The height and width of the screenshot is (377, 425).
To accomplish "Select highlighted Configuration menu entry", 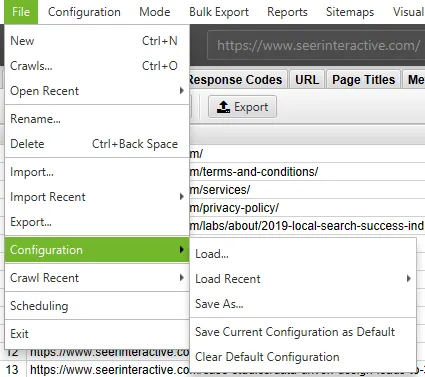I will click(97, 250).
